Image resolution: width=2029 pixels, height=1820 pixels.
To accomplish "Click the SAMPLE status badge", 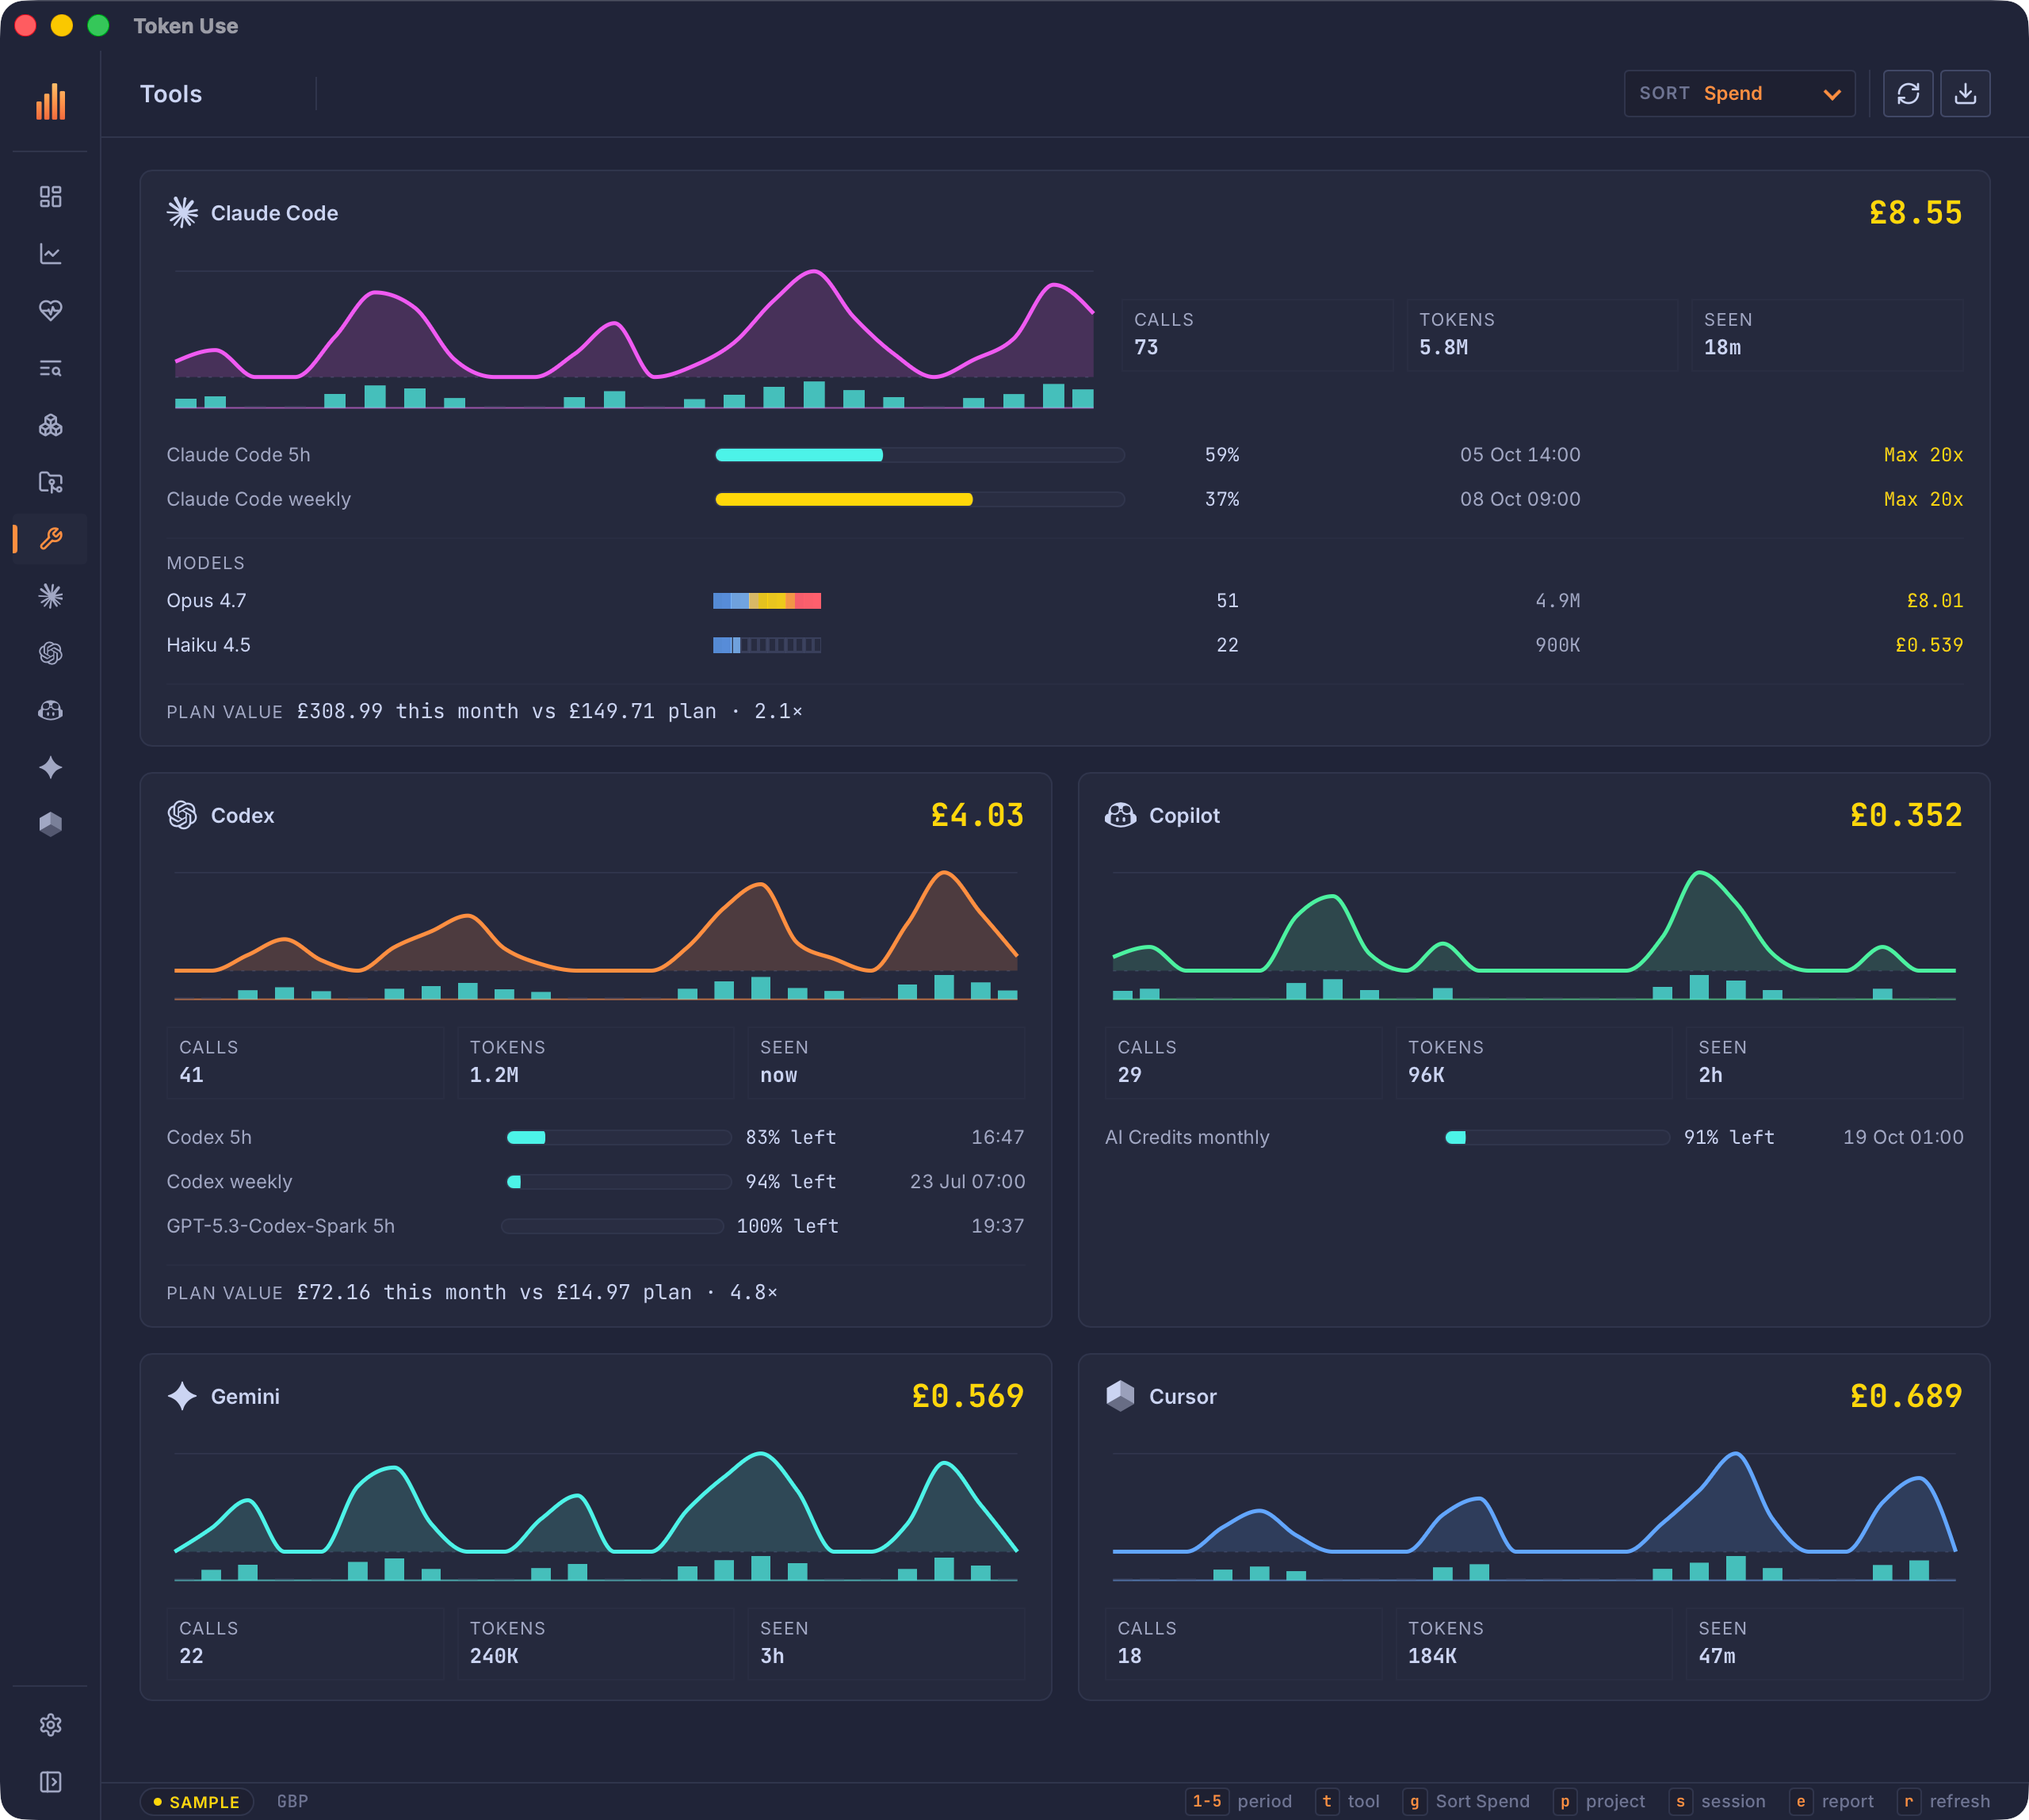I will 196,1802.
